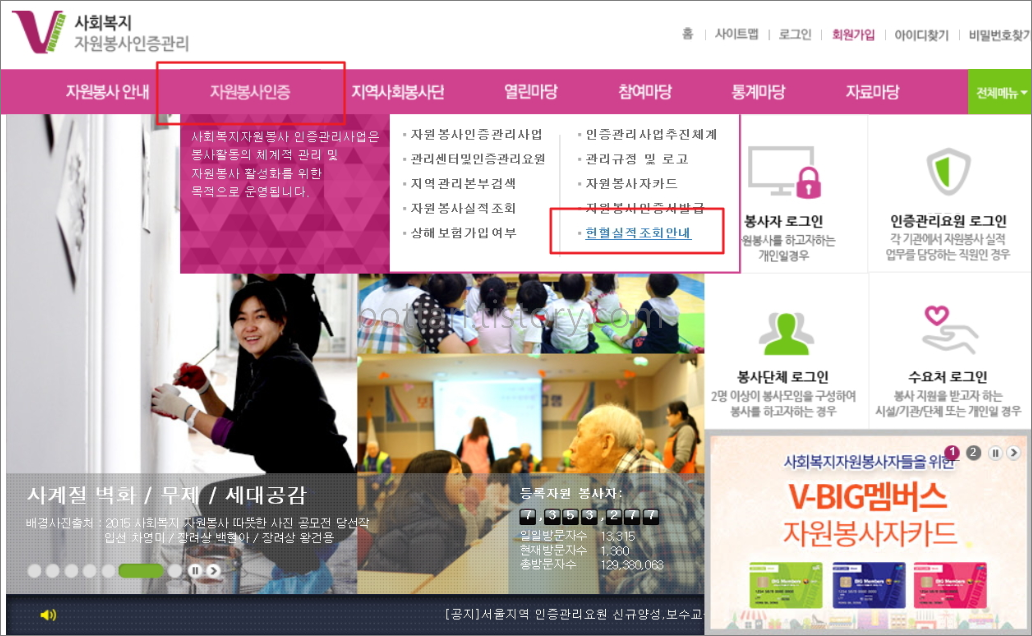
Task: Click the V volunteer logo
Action: (x=38, y=31)
